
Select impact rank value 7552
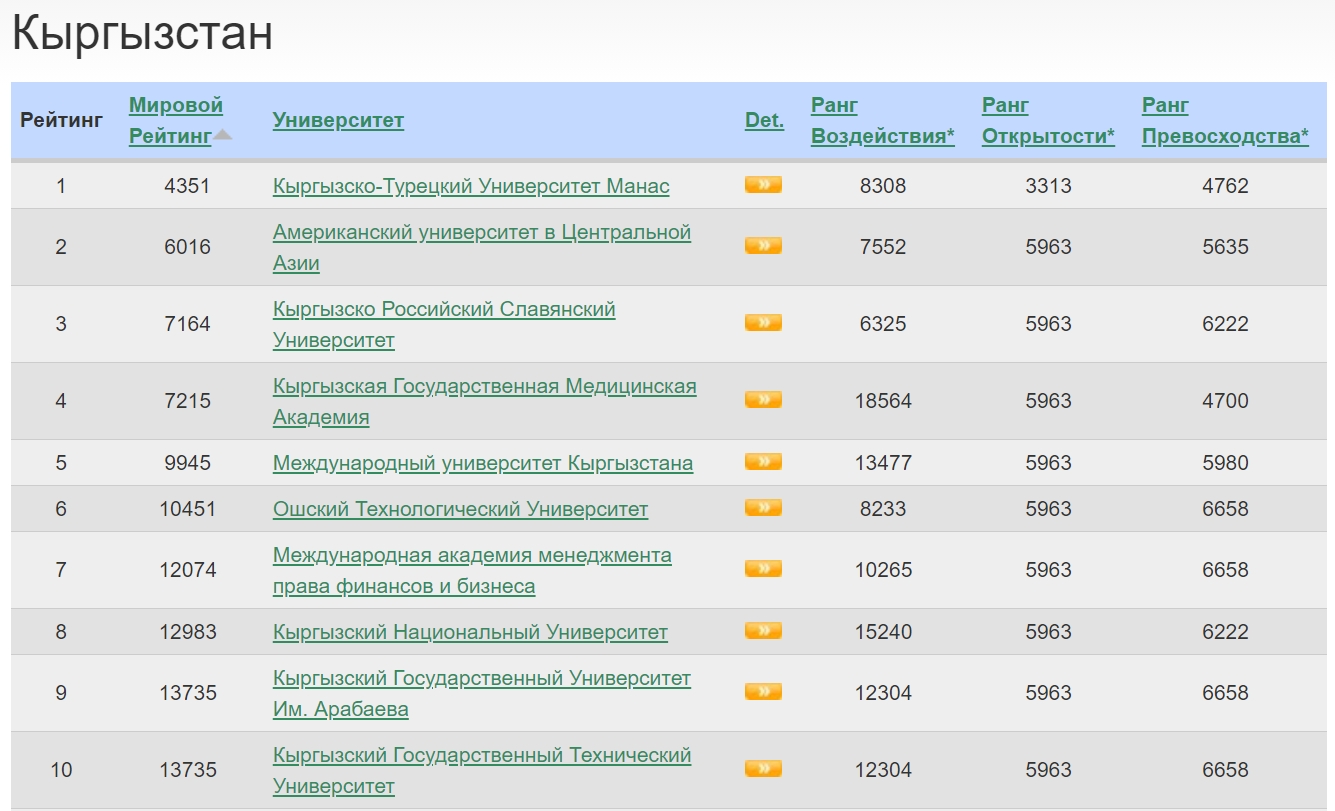tap(883, 247)
